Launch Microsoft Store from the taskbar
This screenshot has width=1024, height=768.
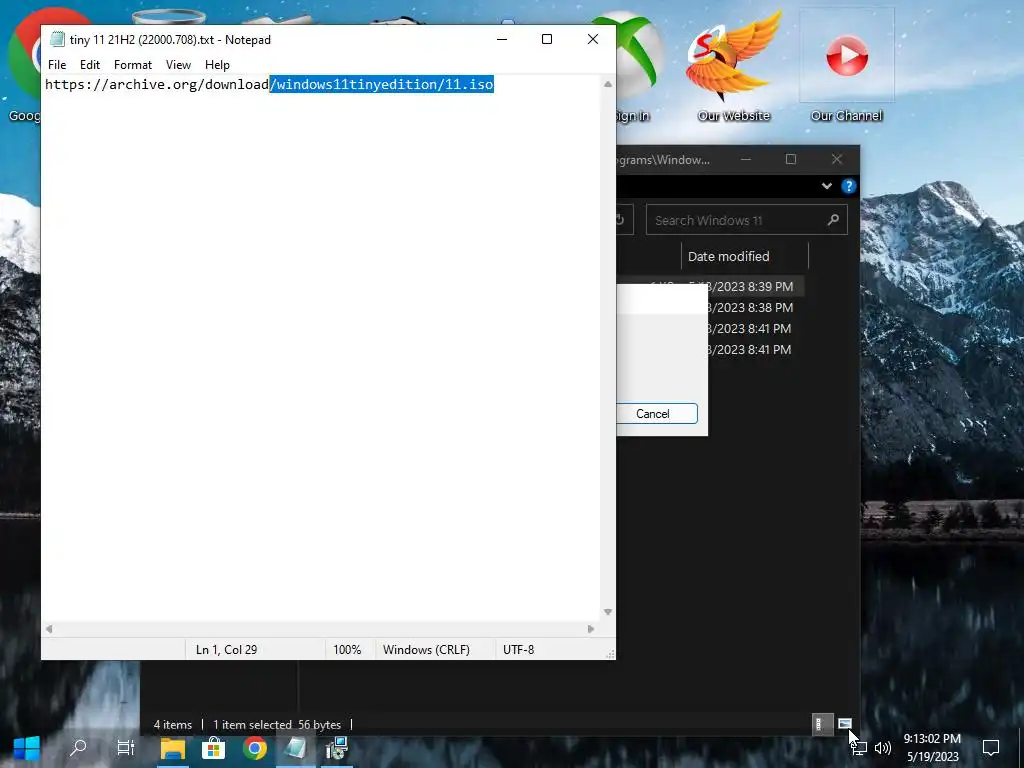click(x=214, y=748)
